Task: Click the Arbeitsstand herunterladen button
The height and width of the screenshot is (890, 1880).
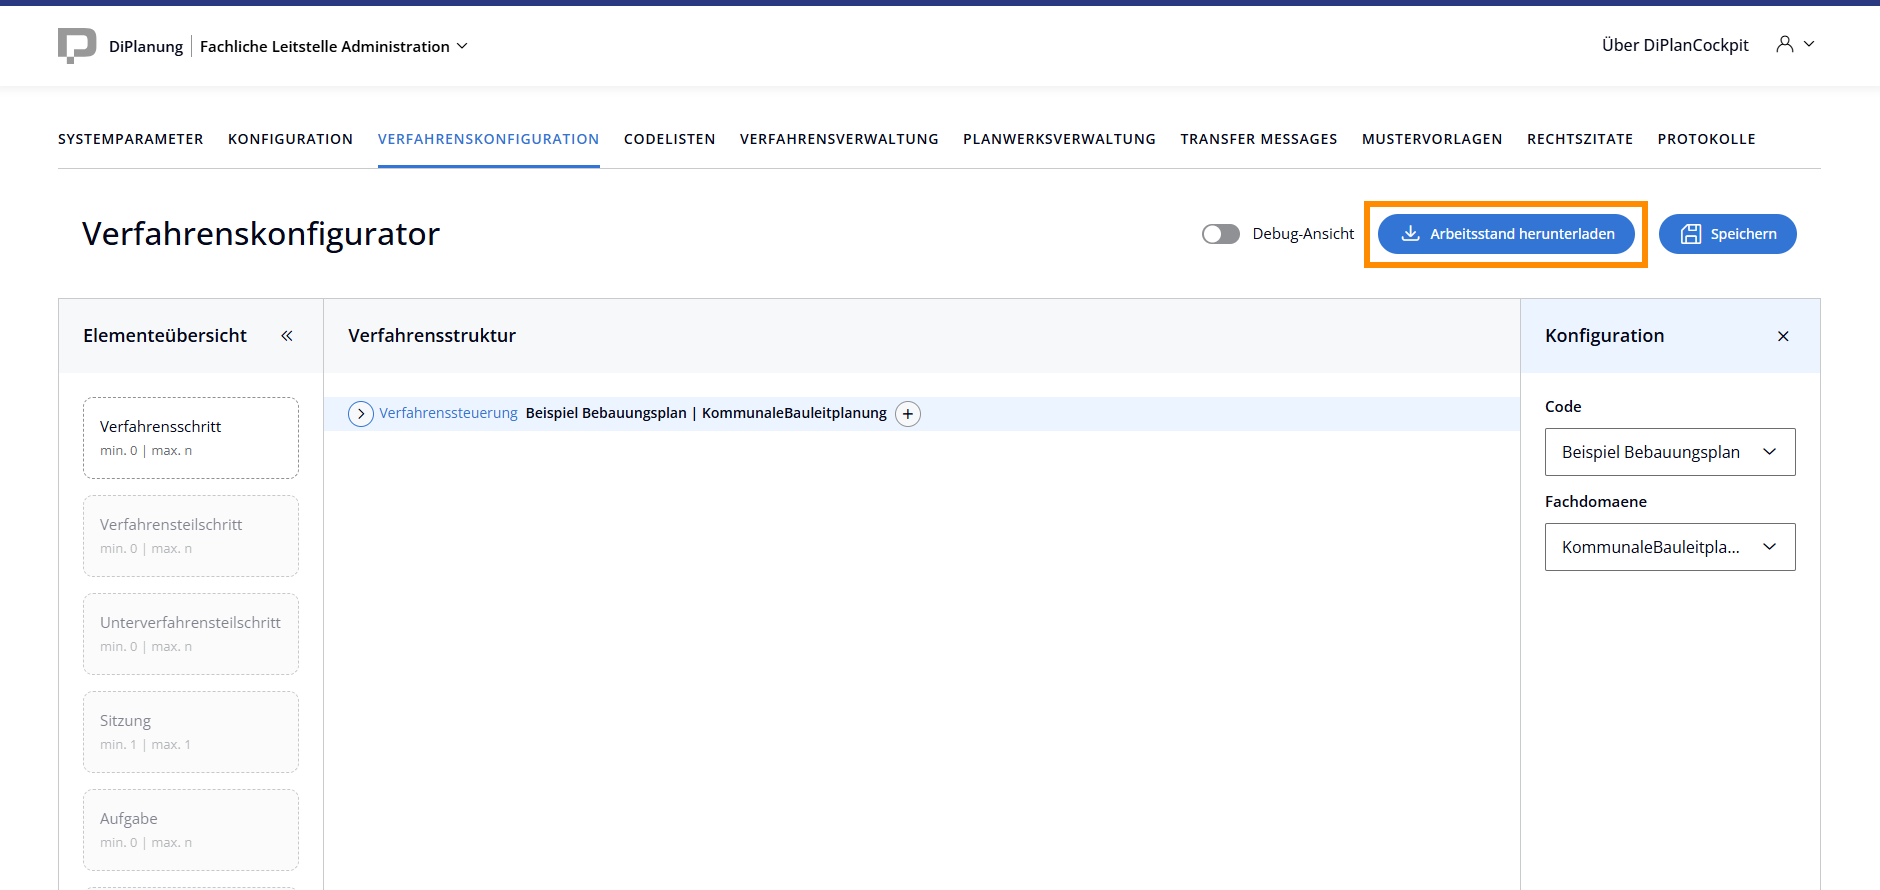Action: coord(1506,234)
